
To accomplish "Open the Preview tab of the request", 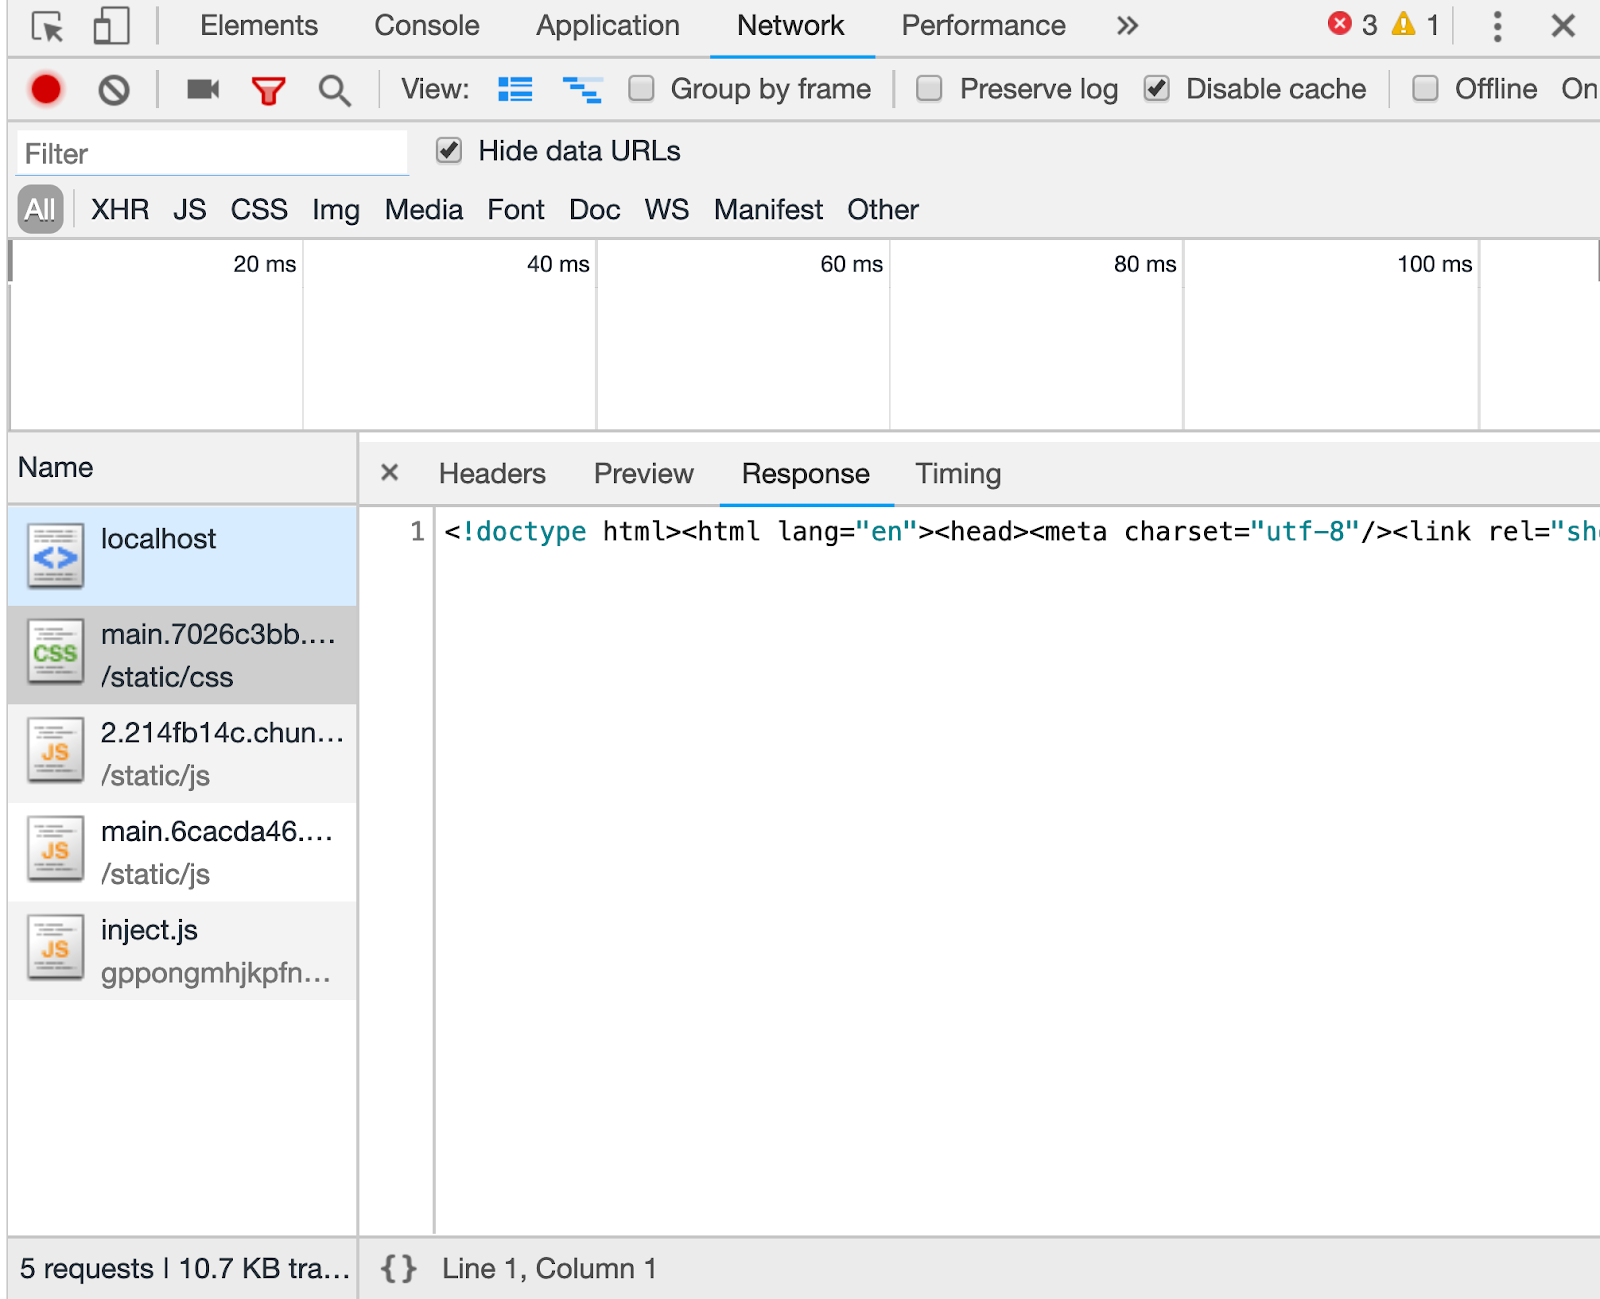I will [644, 474].
